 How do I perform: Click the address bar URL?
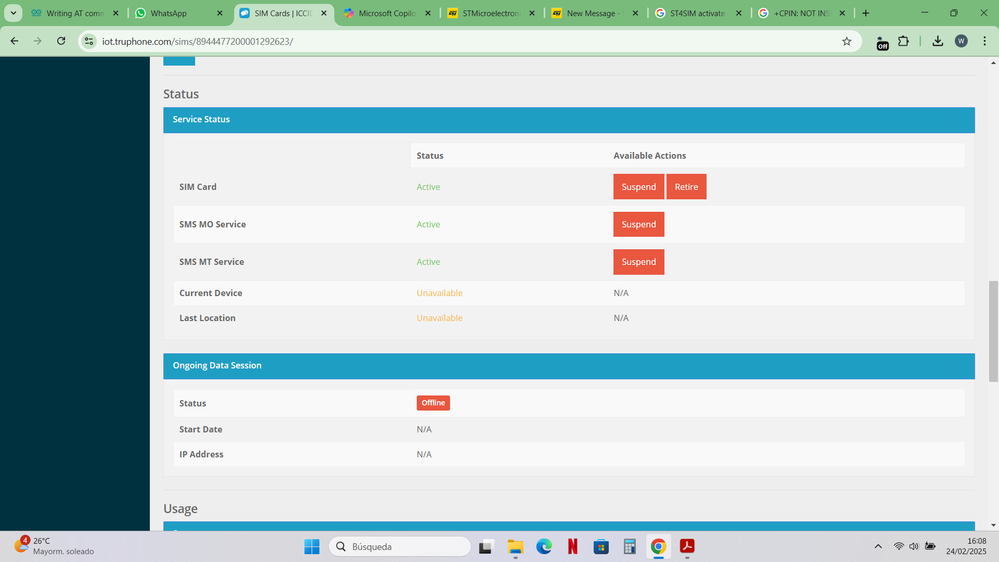pos(198,41)
